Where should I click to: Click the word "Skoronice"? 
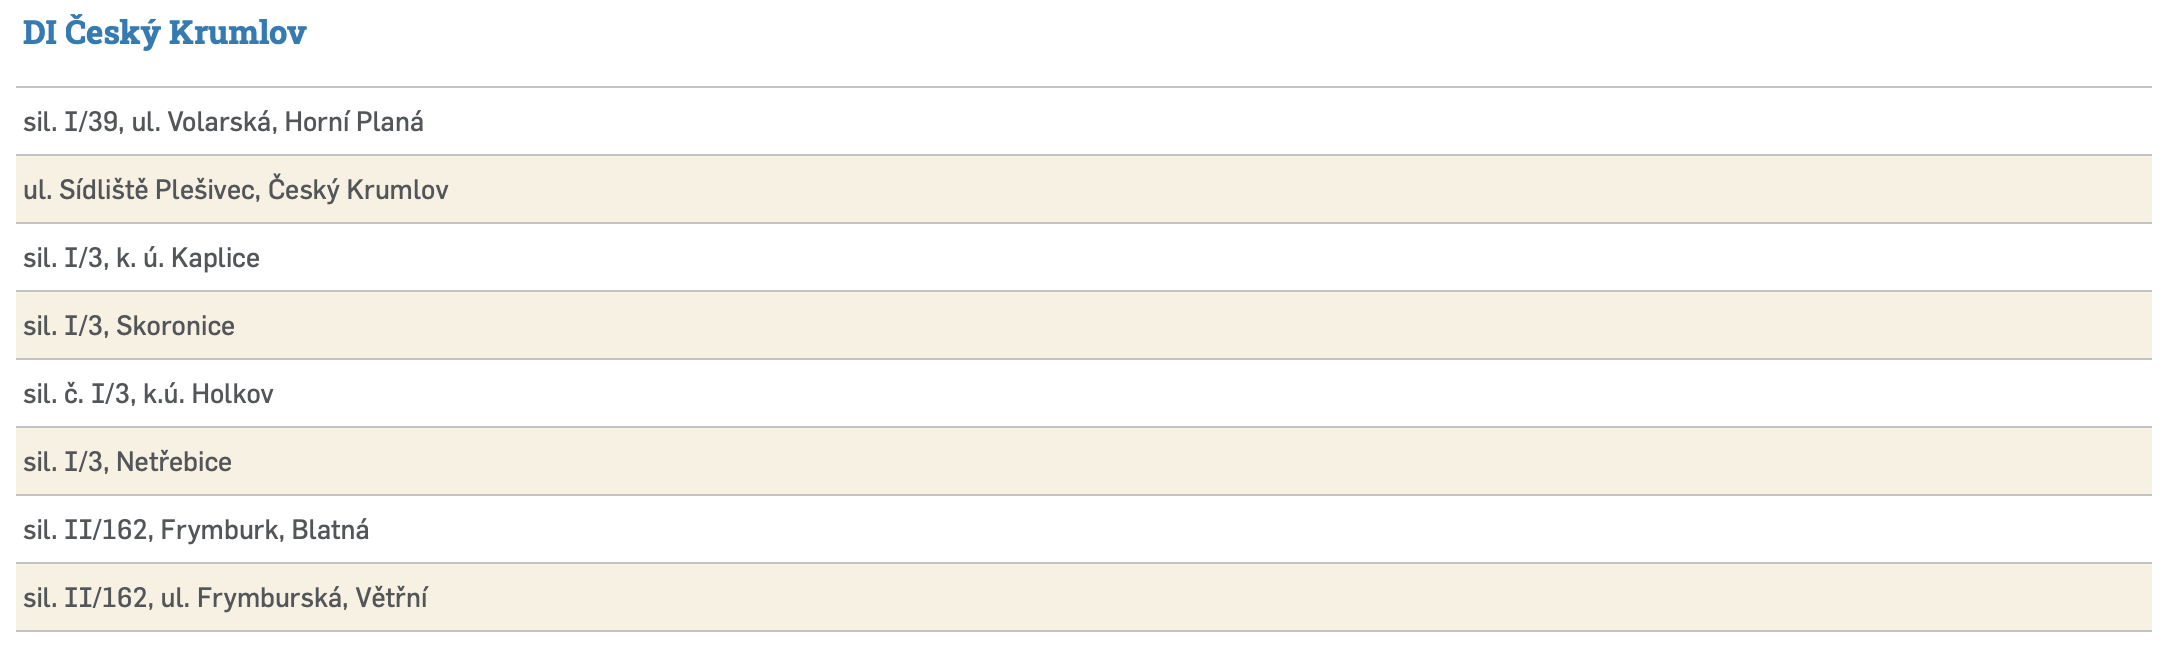(x=175, y=326)
